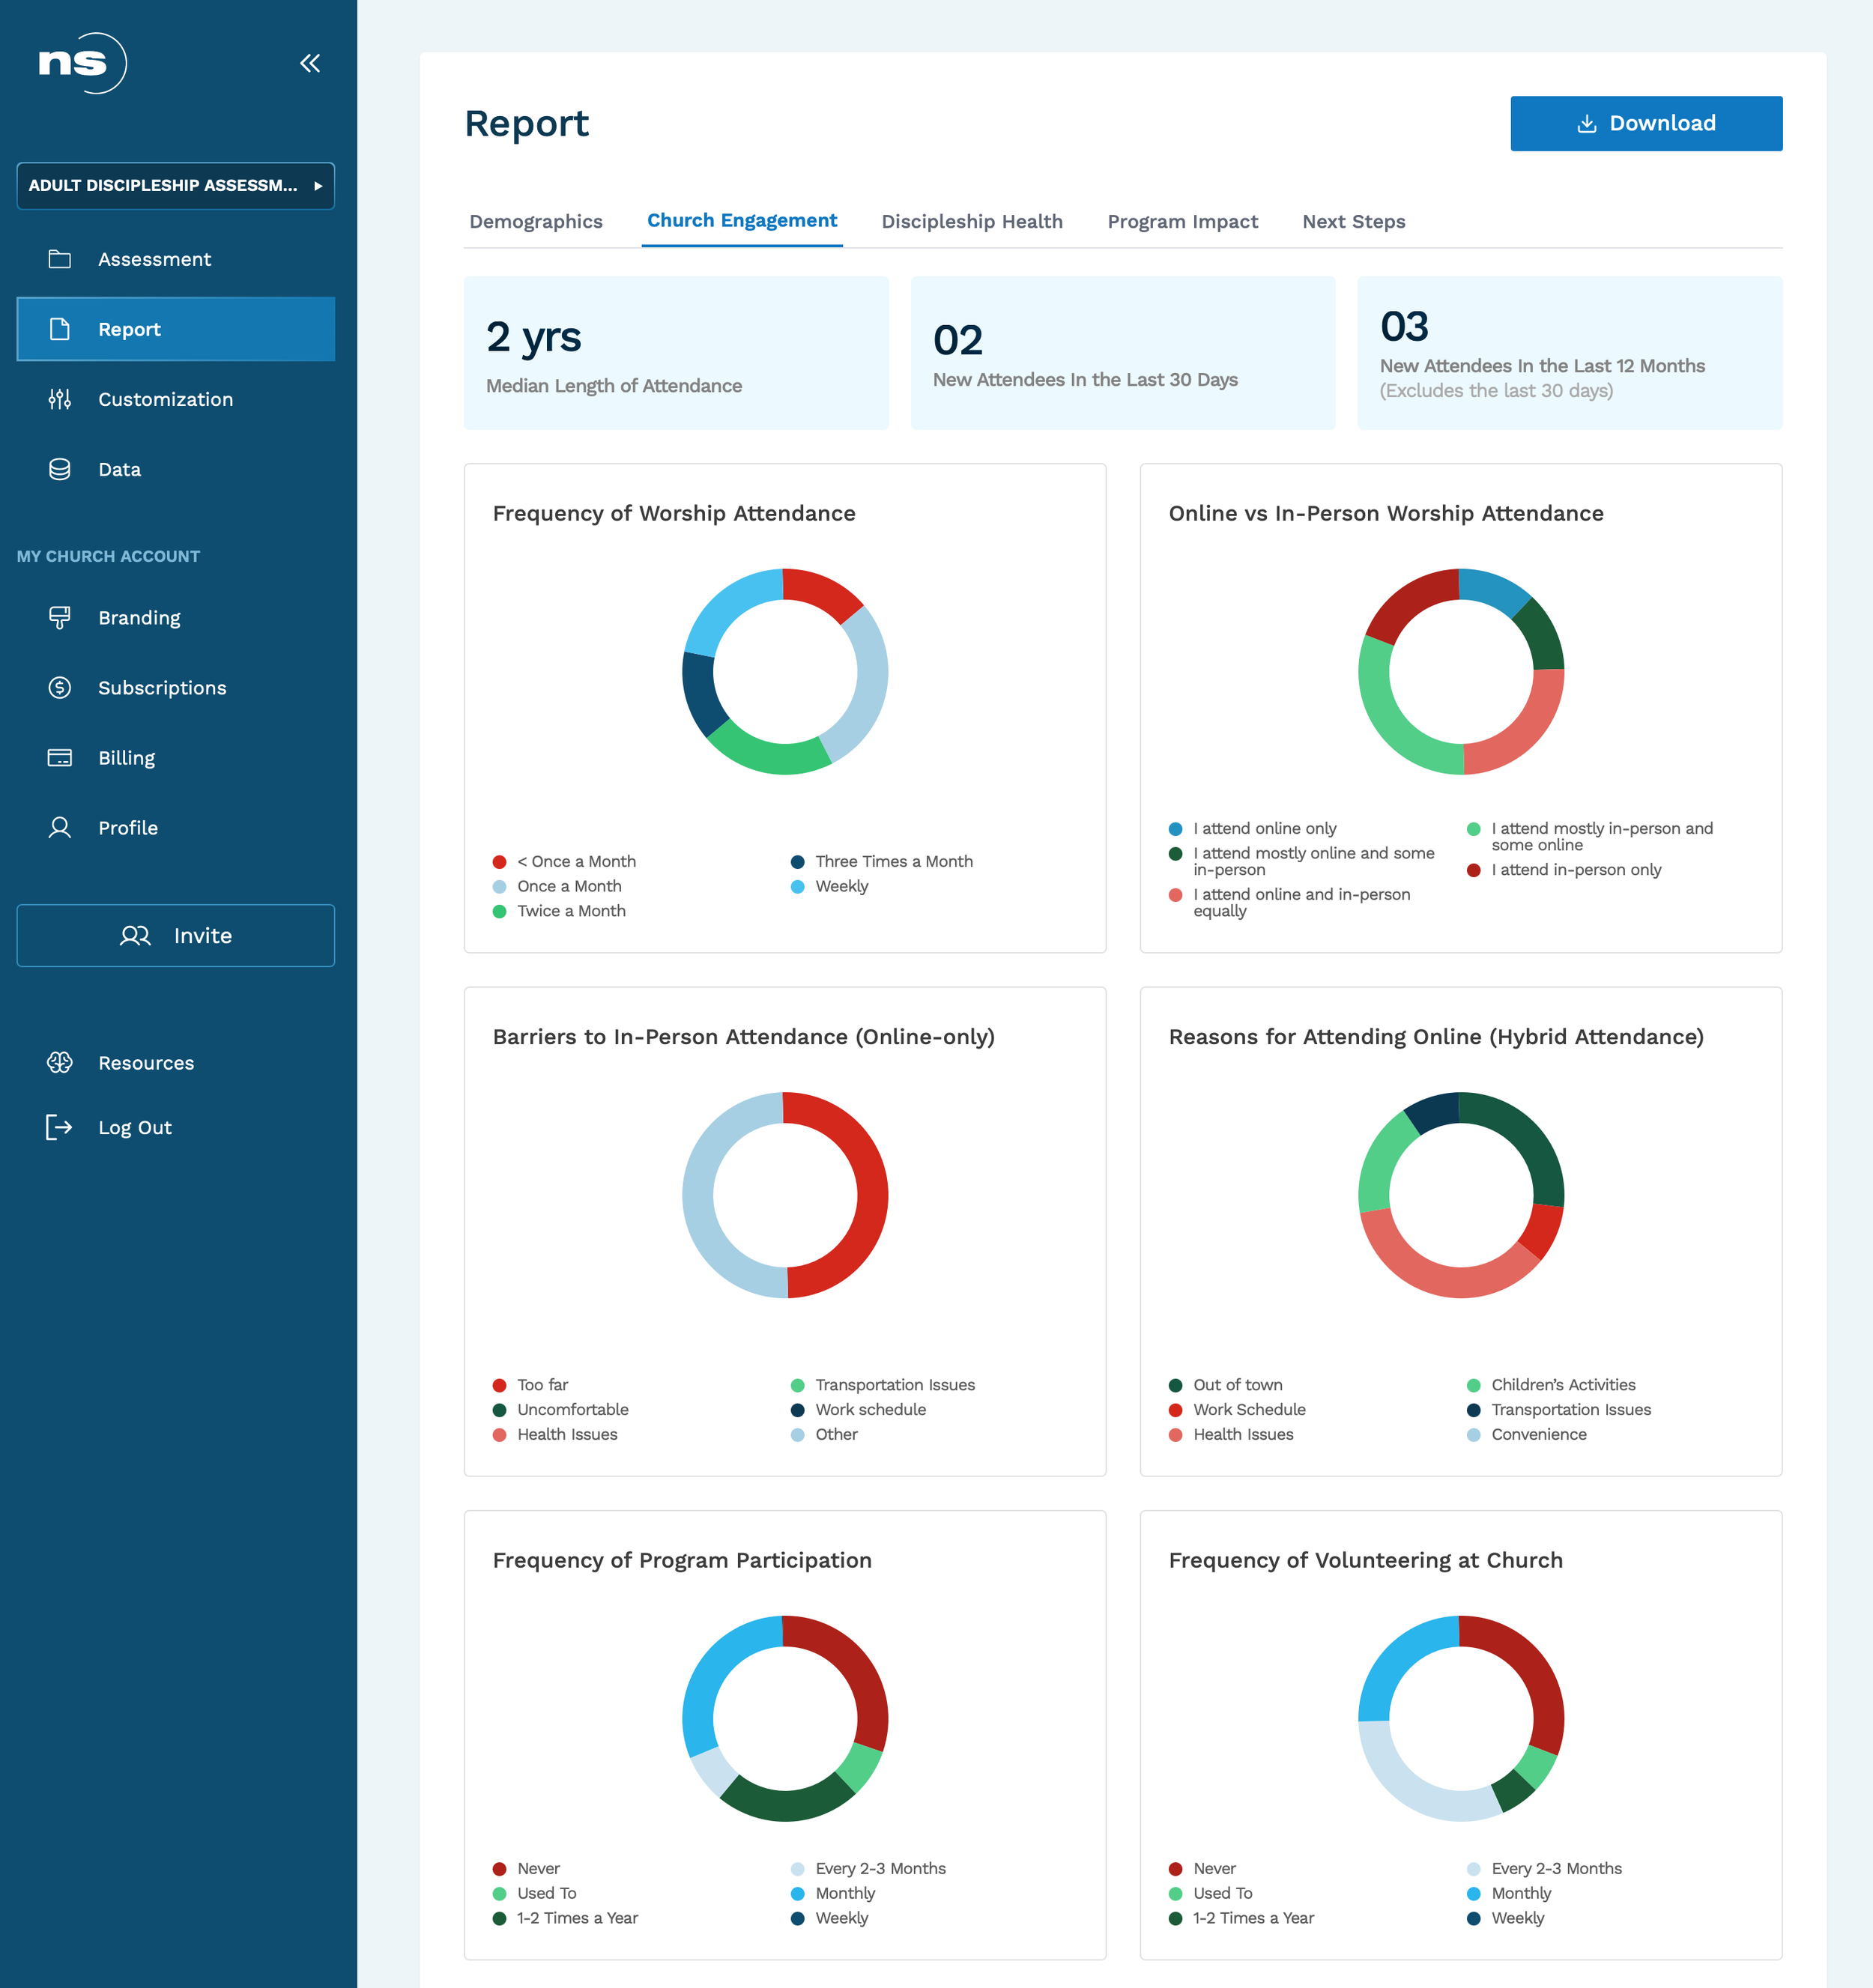Toggle the Weekly legend in Worship Attendance chart

pos(830,886)
